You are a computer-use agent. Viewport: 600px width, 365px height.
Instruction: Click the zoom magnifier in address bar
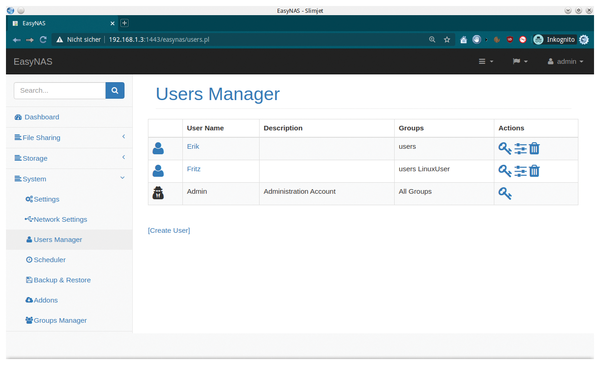(432, 39)
